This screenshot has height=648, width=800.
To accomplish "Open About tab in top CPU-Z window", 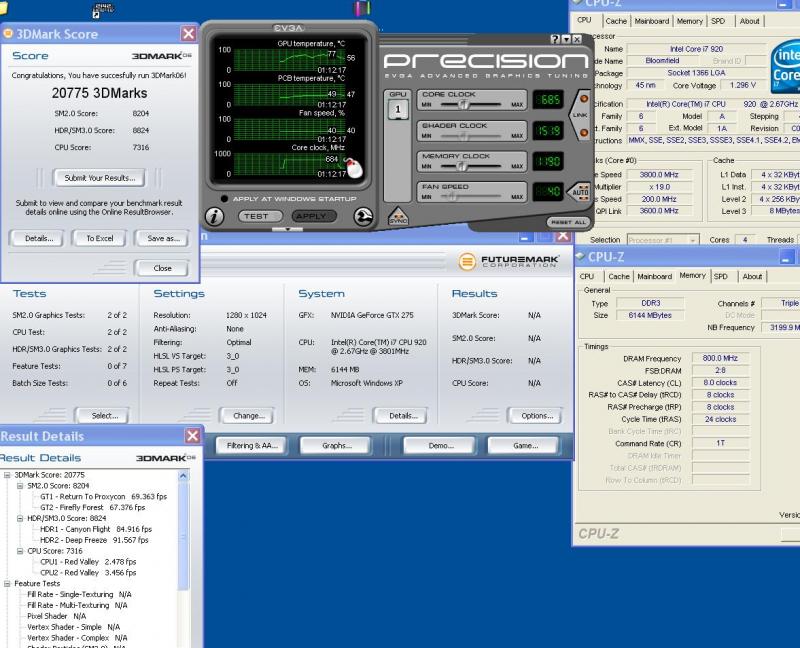I will [x=749, y=21].
